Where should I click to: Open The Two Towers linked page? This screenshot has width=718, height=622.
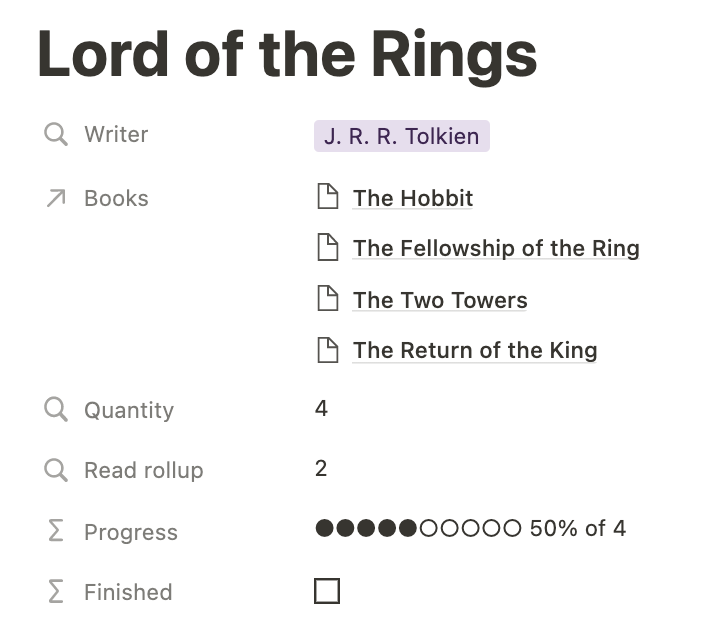coord(440,300)
